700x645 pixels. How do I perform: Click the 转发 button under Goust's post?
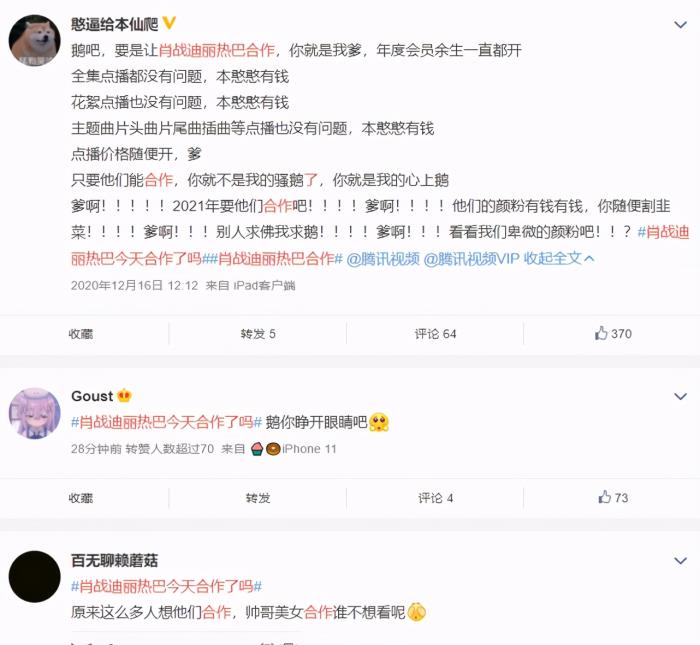click(x=258, y=498)
